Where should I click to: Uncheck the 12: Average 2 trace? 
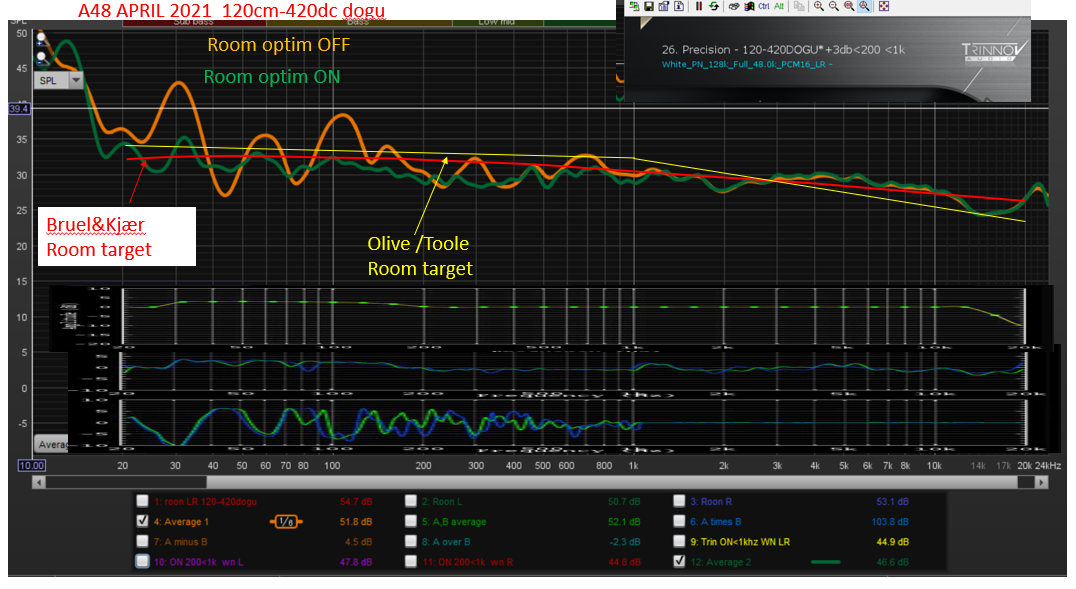(x=679, y=561)
